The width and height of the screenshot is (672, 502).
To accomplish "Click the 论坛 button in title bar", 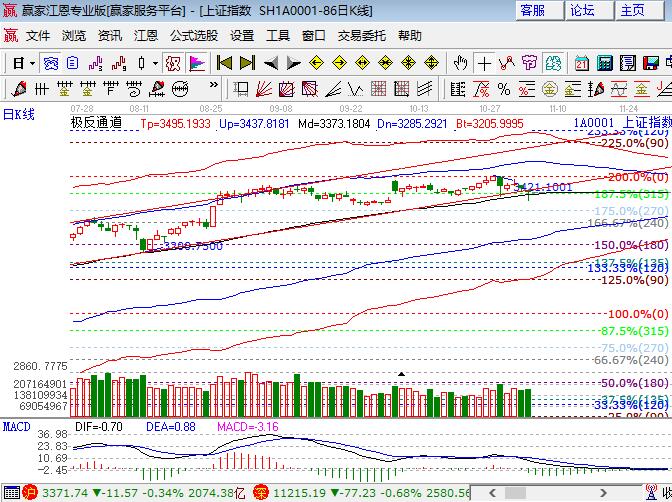I will click(x=582, y=10).
